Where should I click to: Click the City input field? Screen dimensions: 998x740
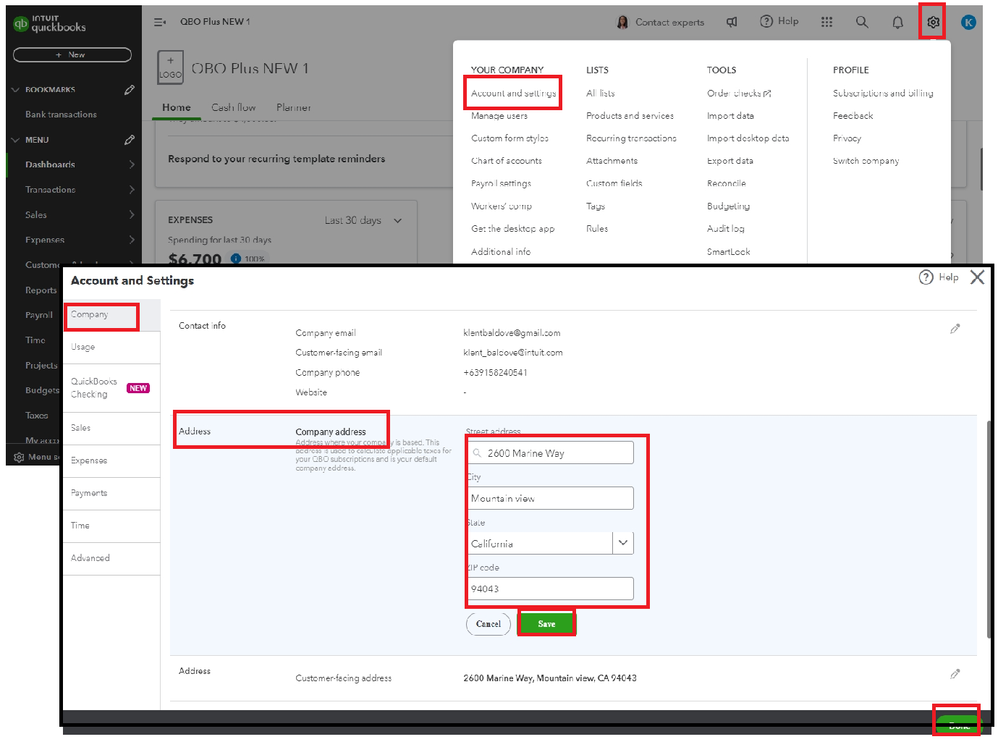point(550,498)
